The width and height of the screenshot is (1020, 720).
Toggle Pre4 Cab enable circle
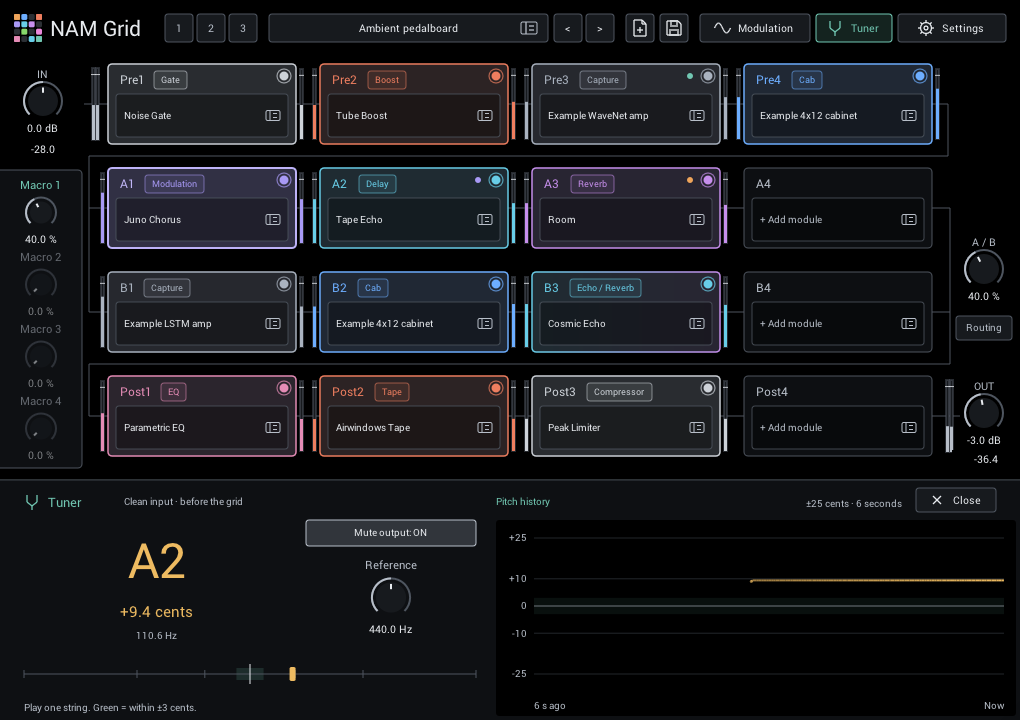point(920,76)
